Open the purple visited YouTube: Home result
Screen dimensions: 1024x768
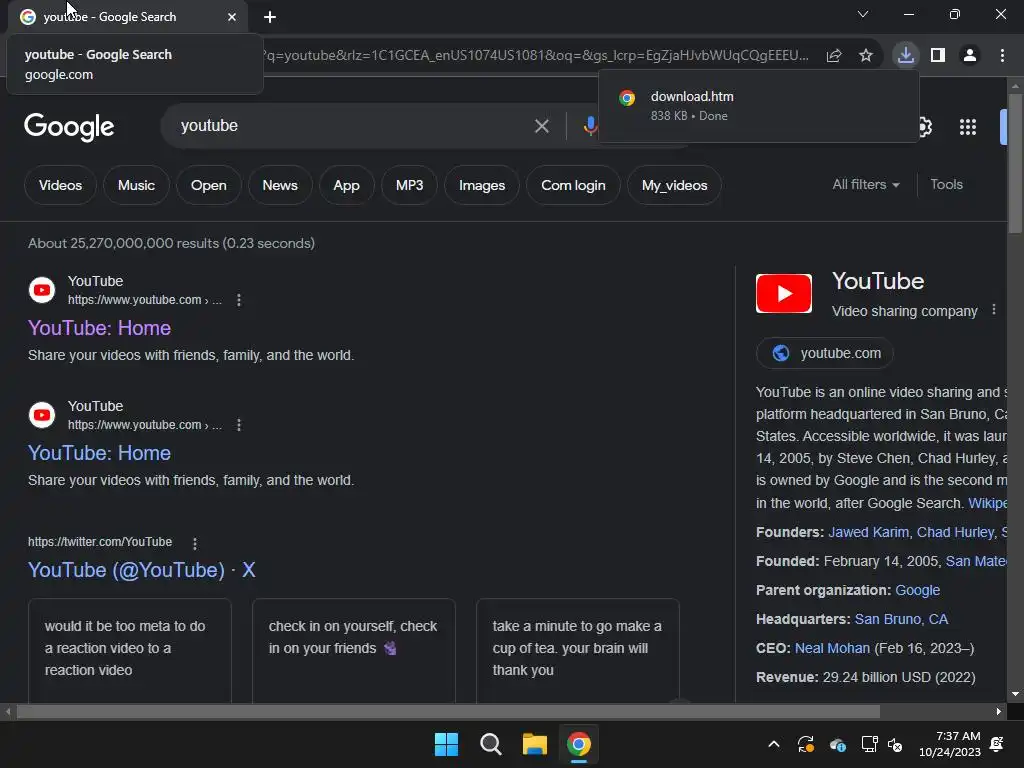click(x=99, y=328)
